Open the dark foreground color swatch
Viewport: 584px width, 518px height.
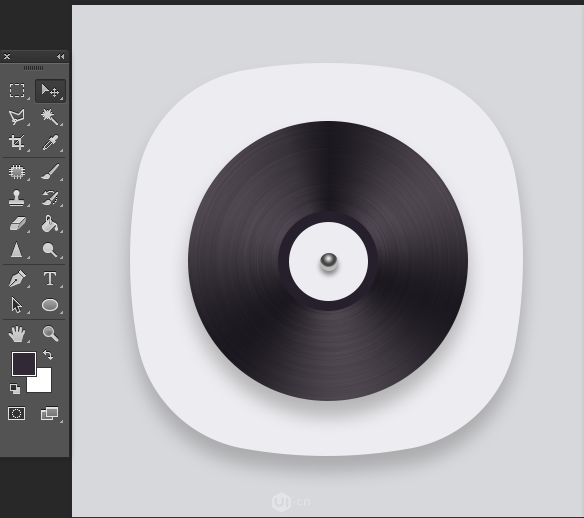pos(24,364)
